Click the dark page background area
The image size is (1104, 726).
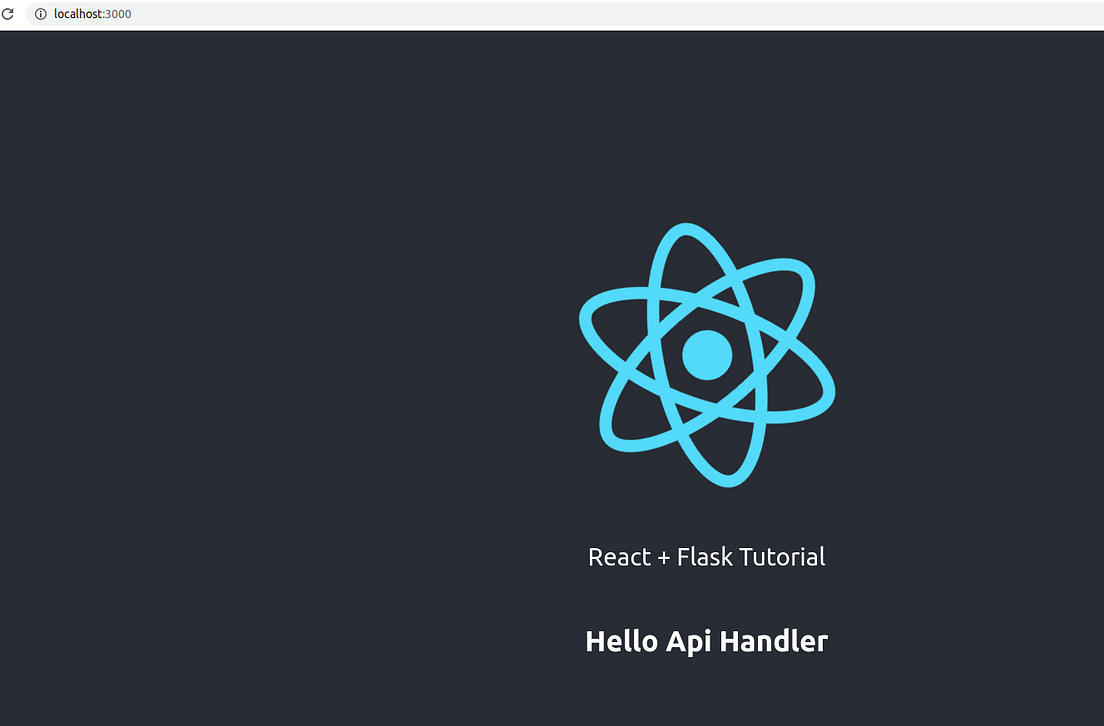(250, 400)
